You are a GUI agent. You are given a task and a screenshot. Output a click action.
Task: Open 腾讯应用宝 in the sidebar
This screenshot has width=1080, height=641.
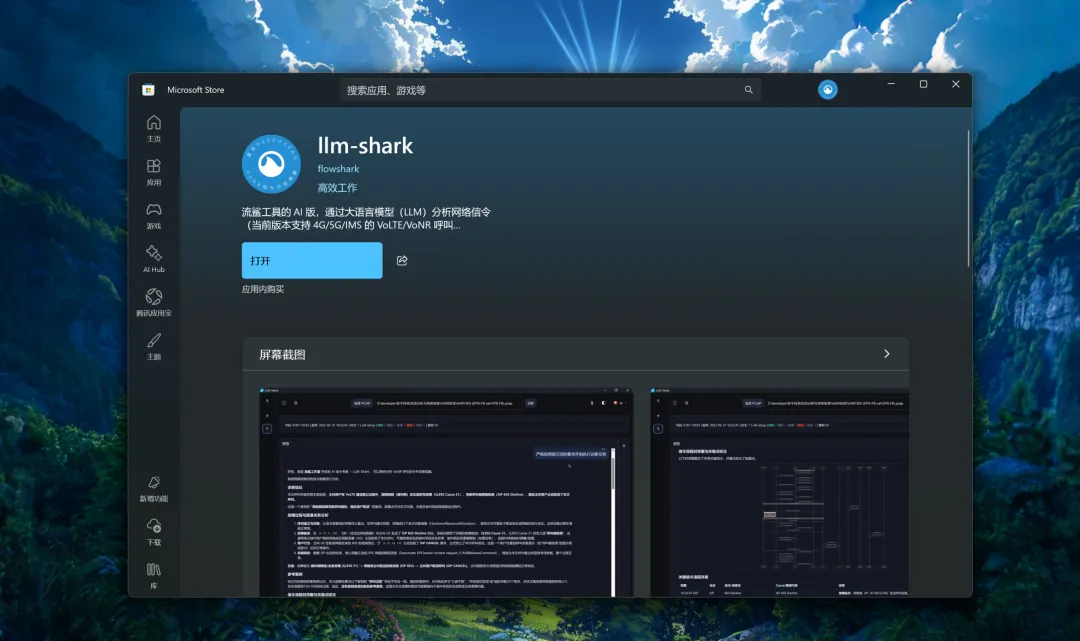pos(154,303)
